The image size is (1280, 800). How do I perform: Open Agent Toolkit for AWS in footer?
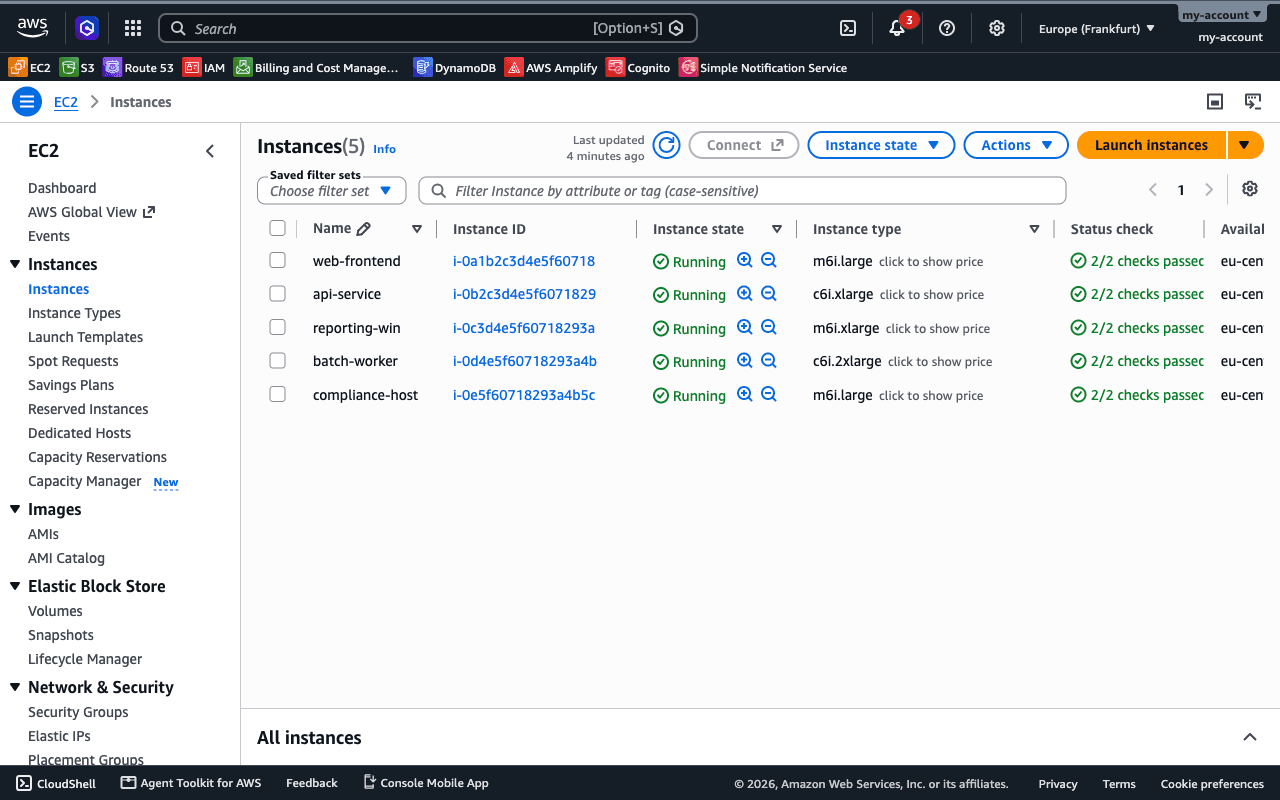(191, 783)
